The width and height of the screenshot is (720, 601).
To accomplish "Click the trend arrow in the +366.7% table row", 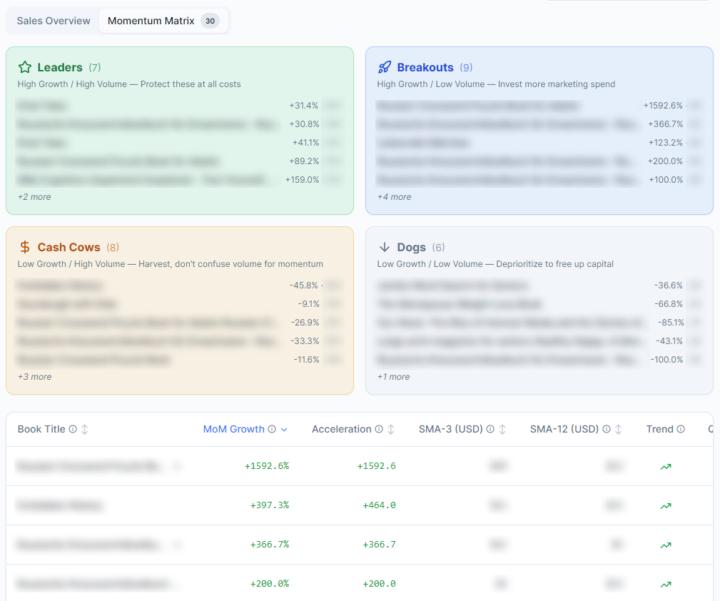I will pyautogui.click(x=666, y=545).
